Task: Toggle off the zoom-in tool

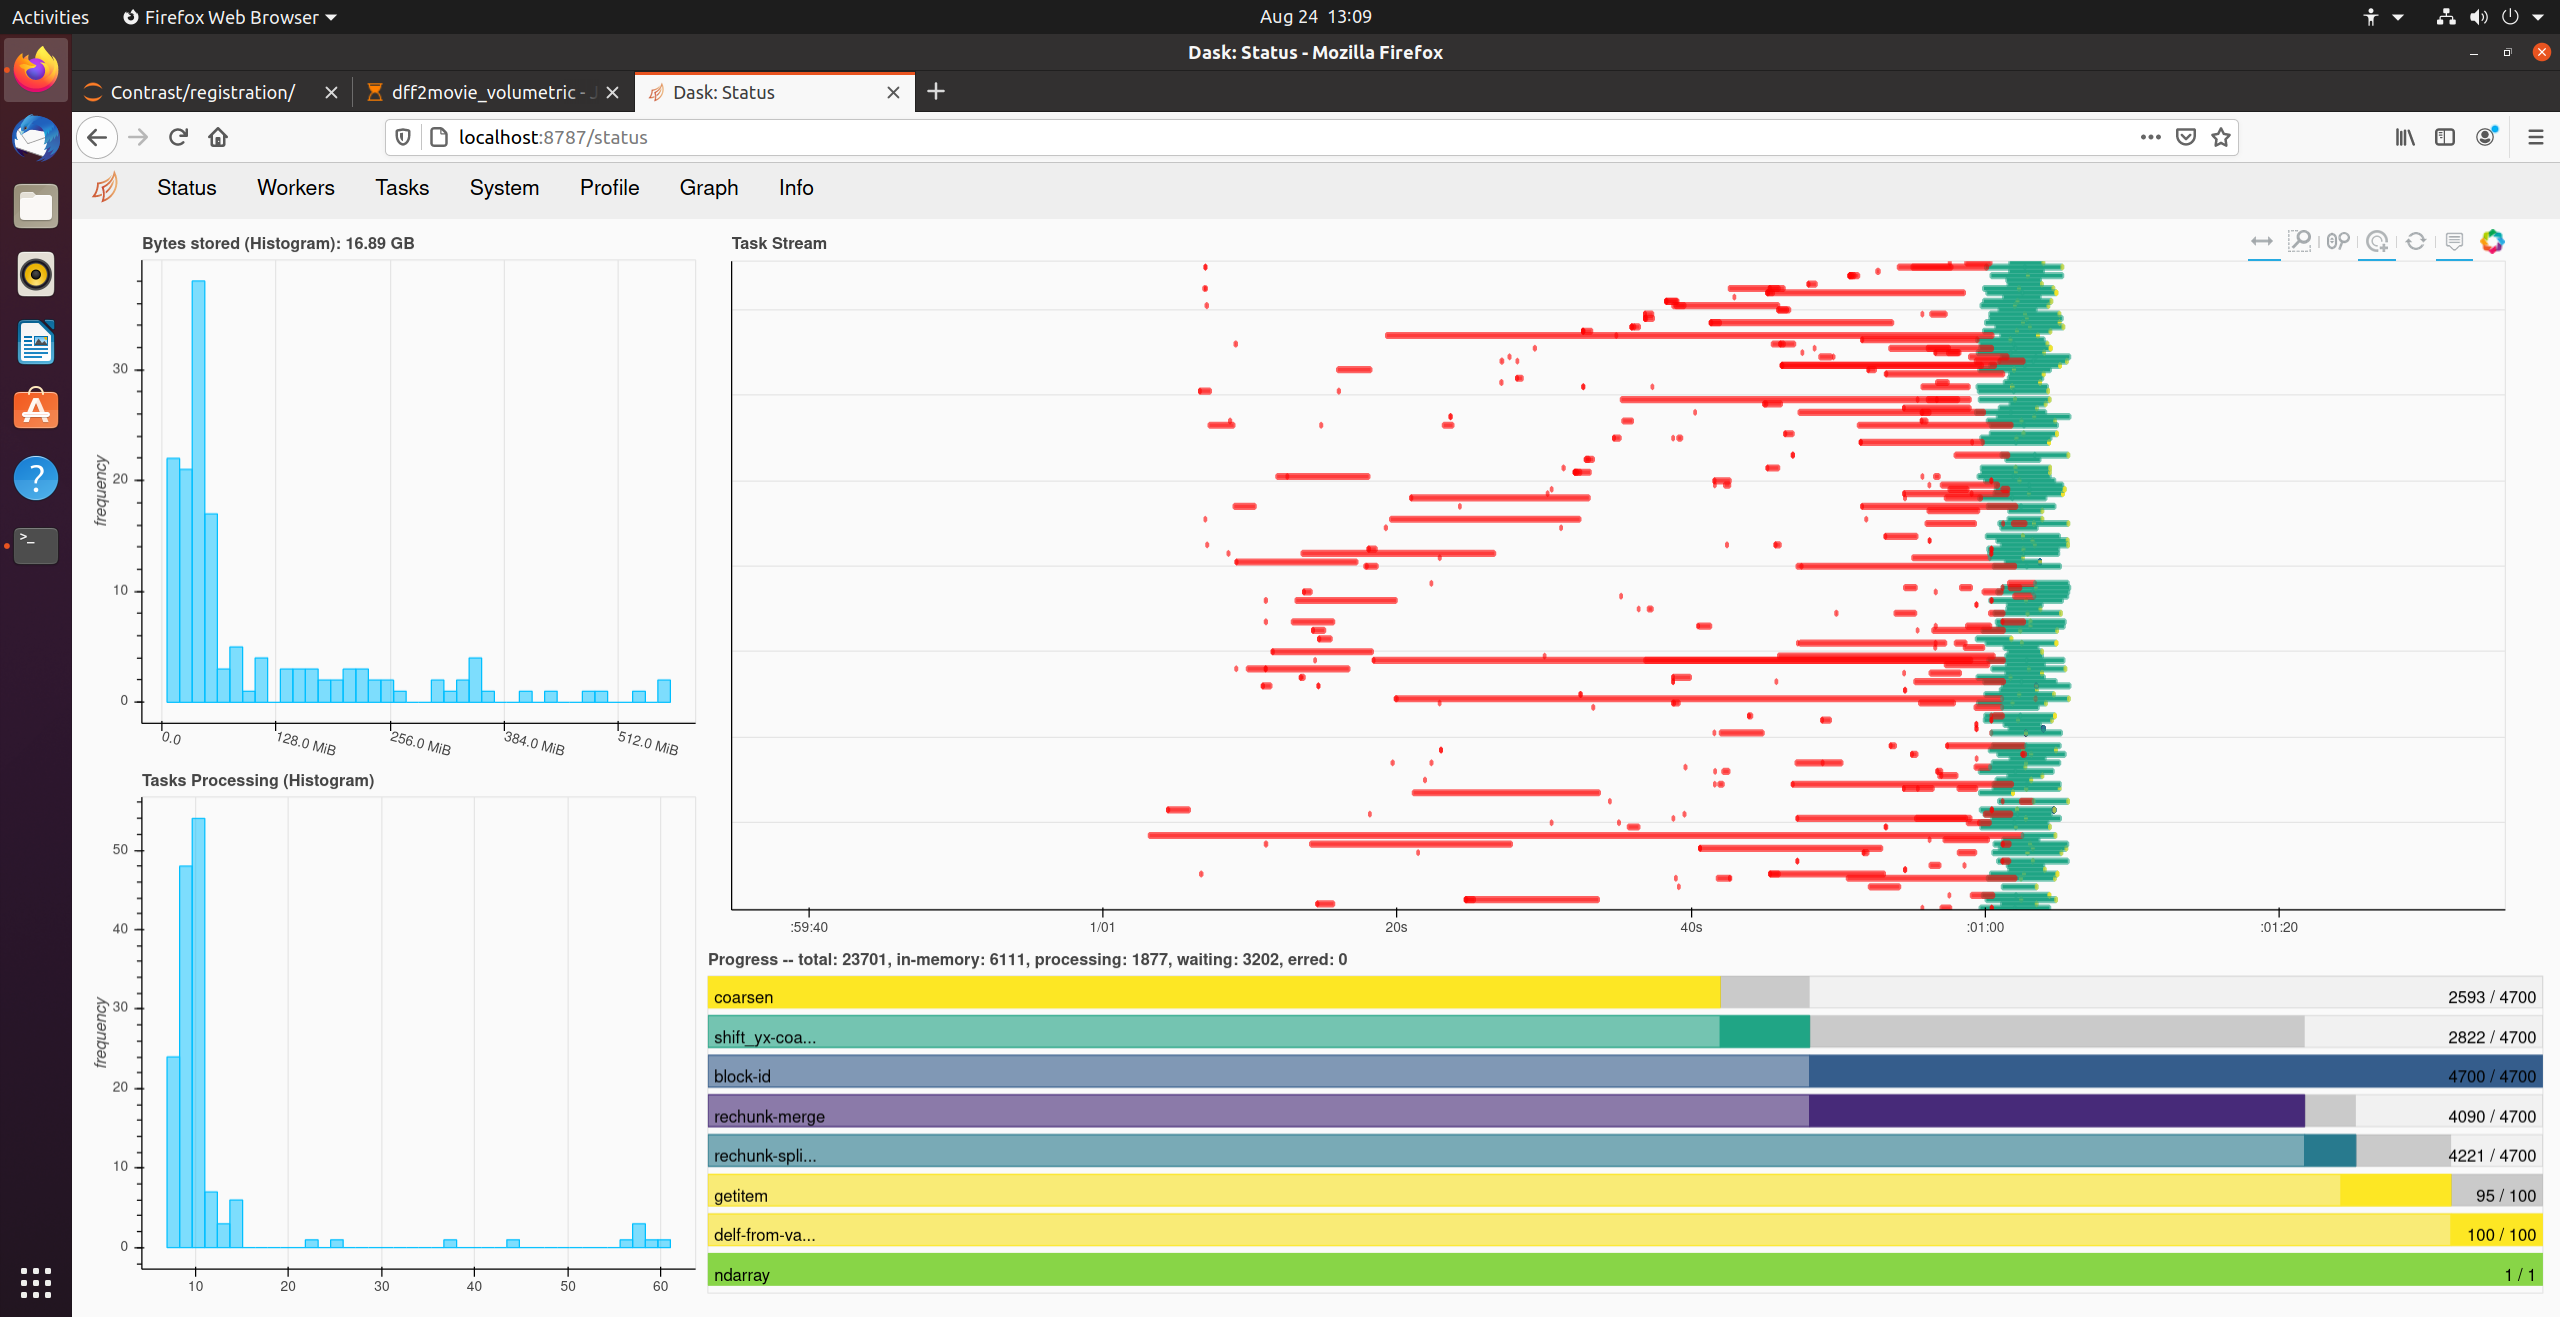Action: pyautogui.click(x=2378, y=241)
